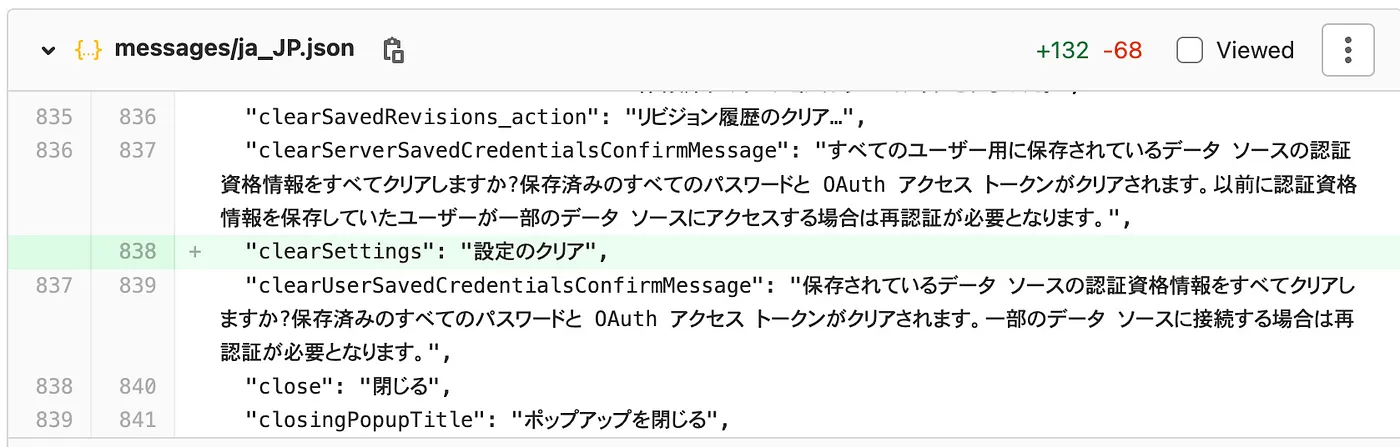1400x447 pixels.
Task: Click the green +132 additions count
Action: pos(1062,50)
